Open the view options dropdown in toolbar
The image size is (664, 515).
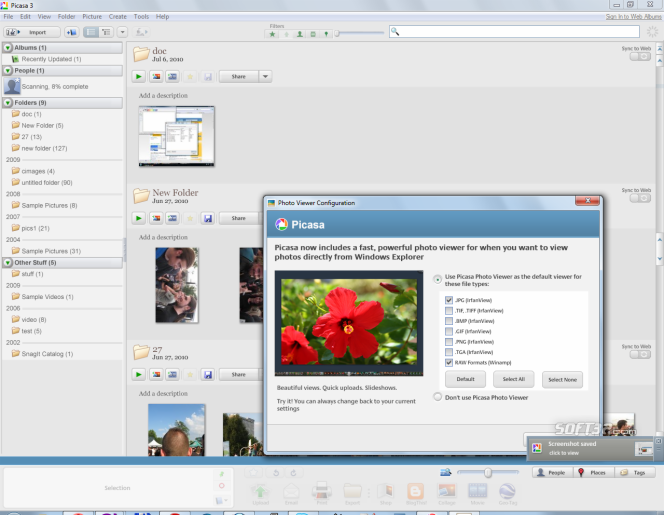click(x=122, y=32)
